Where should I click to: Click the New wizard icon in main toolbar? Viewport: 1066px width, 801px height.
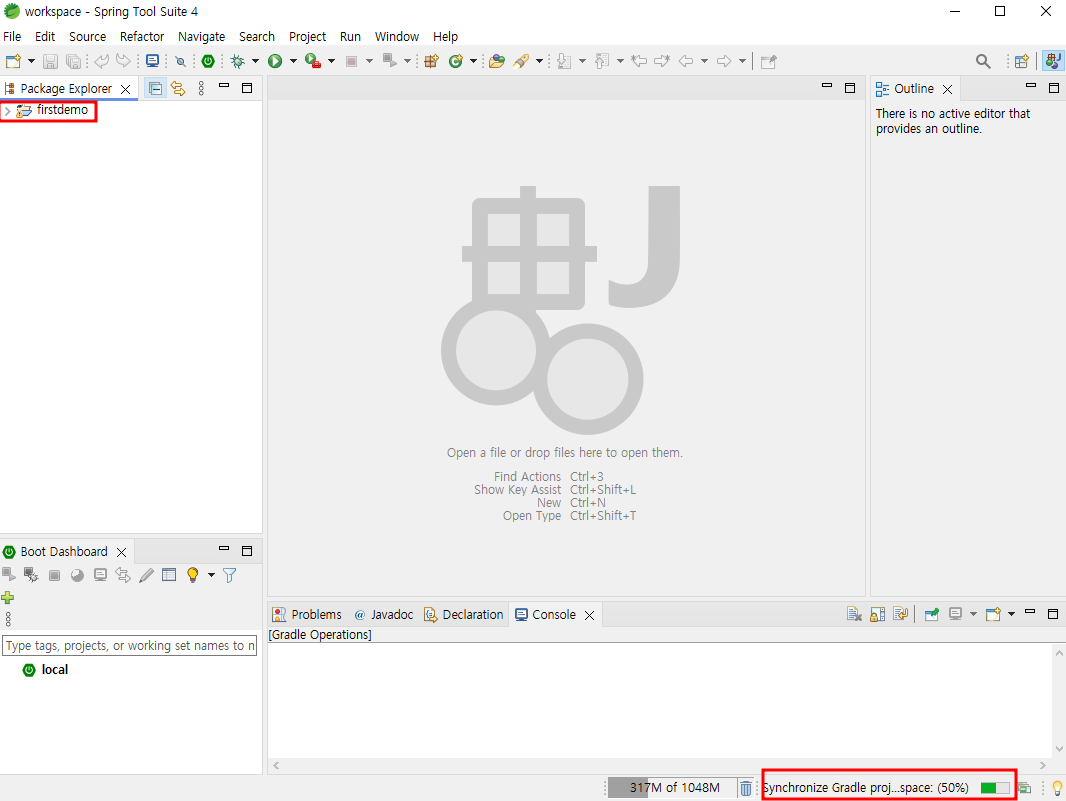[x=13, y=61]
